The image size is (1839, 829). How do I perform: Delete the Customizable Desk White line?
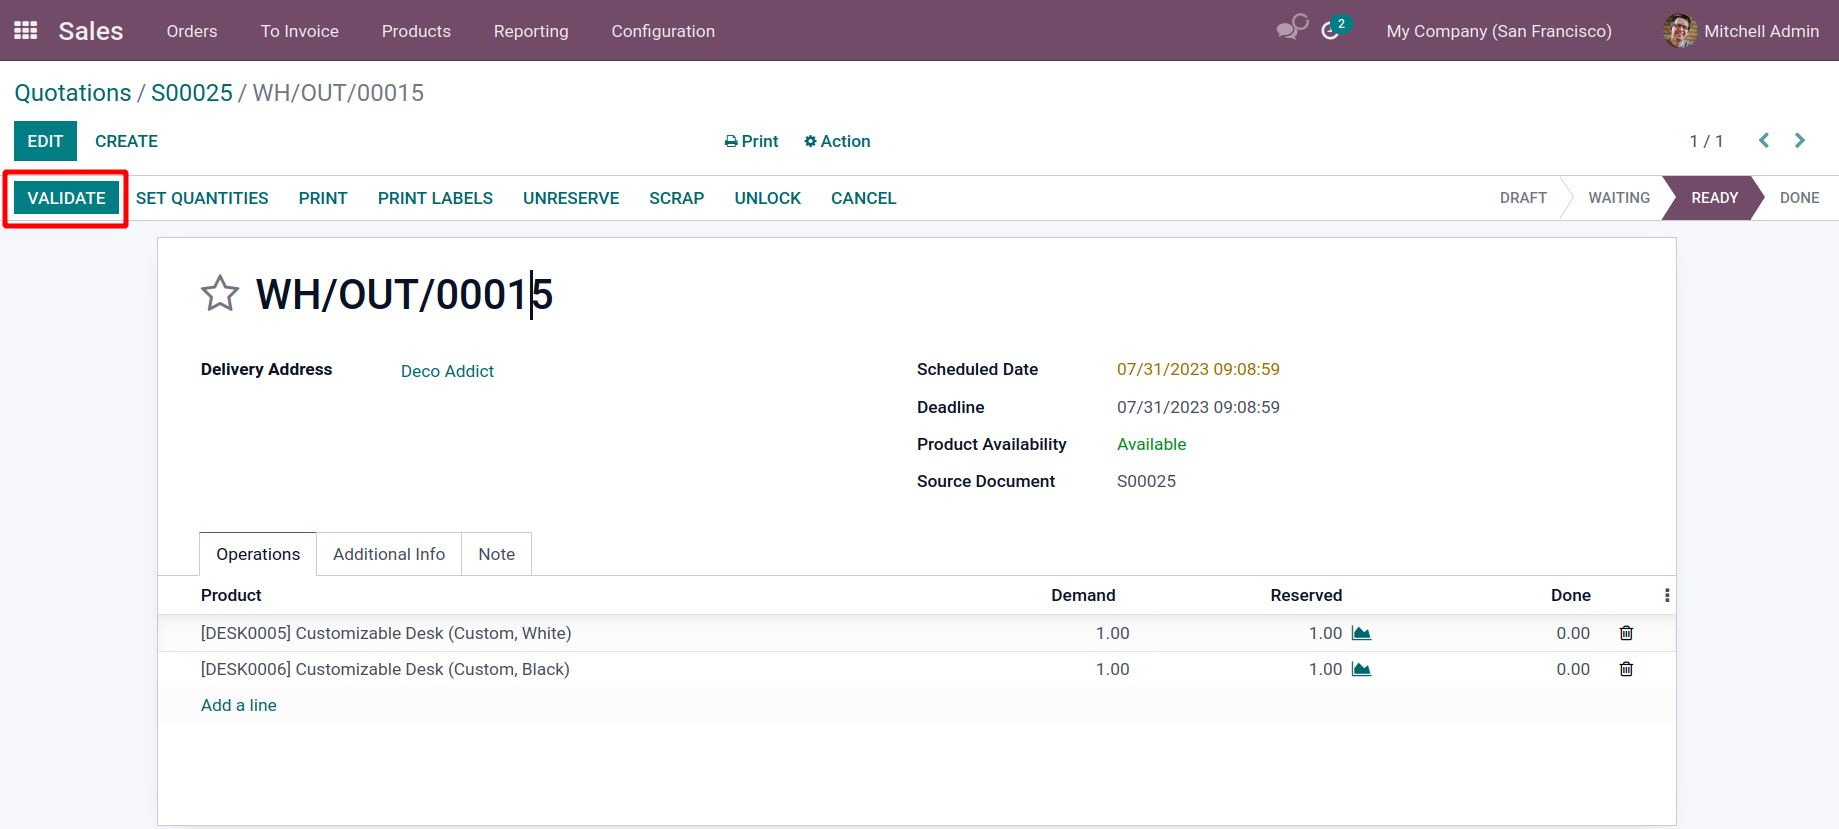(1626, 633)
